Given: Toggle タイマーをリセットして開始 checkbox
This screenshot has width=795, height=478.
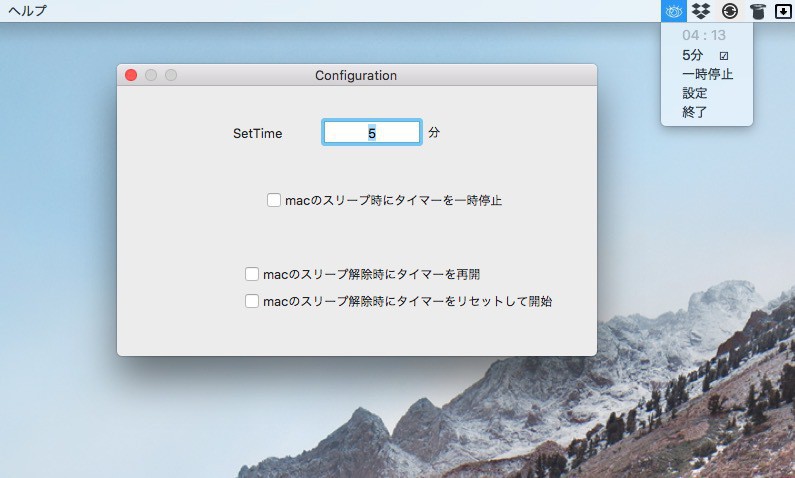Looking at the screenshot, I should tap(252, 301).
